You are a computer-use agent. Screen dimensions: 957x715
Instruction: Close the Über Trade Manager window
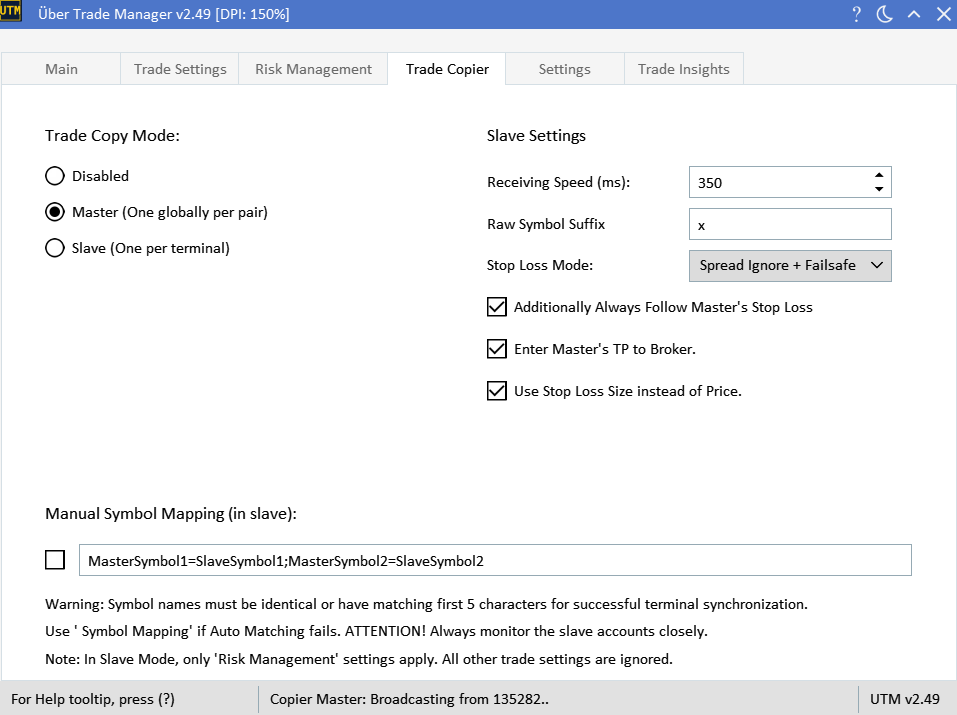[x=944, y=14]
